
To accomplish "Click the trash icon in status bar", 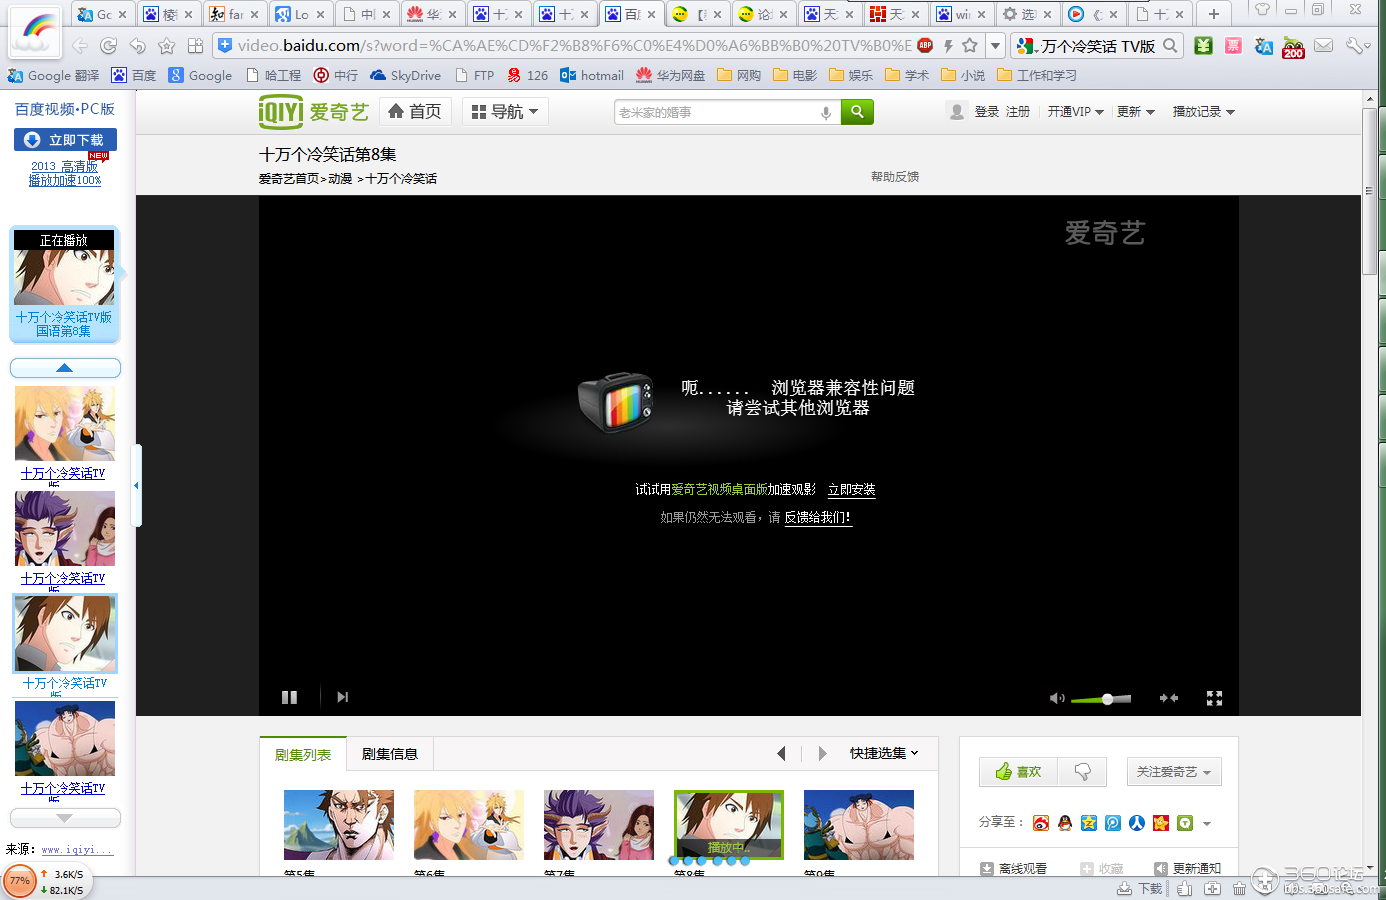I will pyautogui.click(x=1240, y=888).
